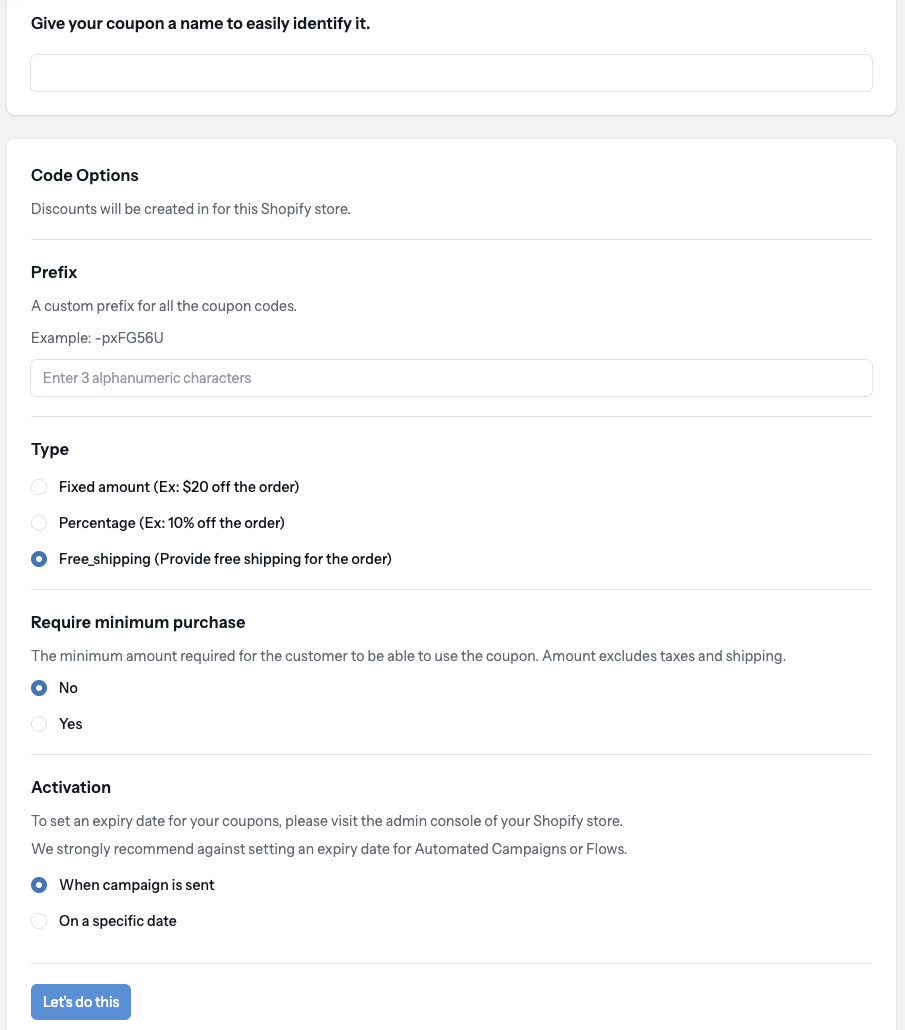Click the coupon name input field

(451, 73)
